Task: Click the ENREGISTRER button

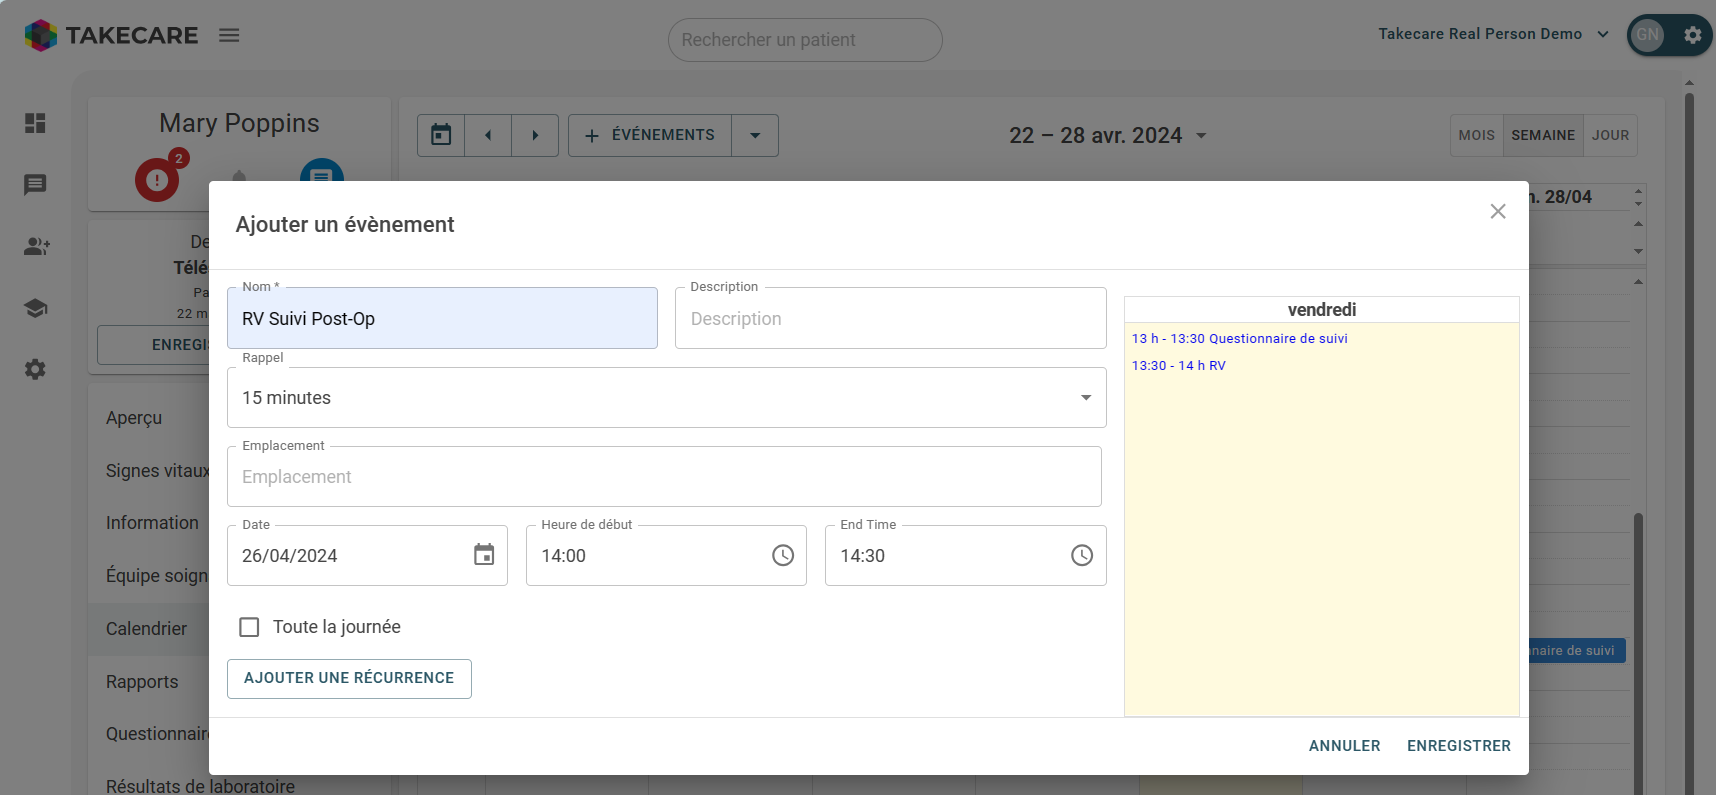Action: coord(1458,746)
